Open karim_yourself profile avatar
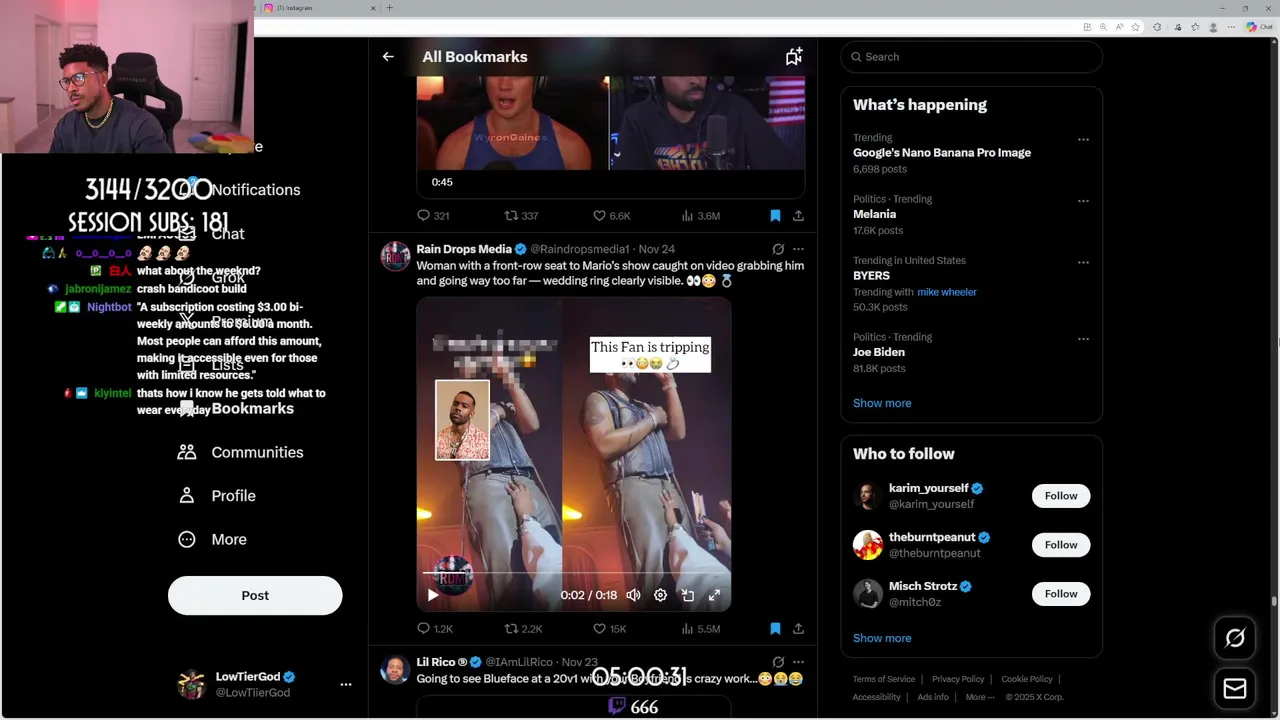Viewport: 1280px width, 720px height. point(868,496)
